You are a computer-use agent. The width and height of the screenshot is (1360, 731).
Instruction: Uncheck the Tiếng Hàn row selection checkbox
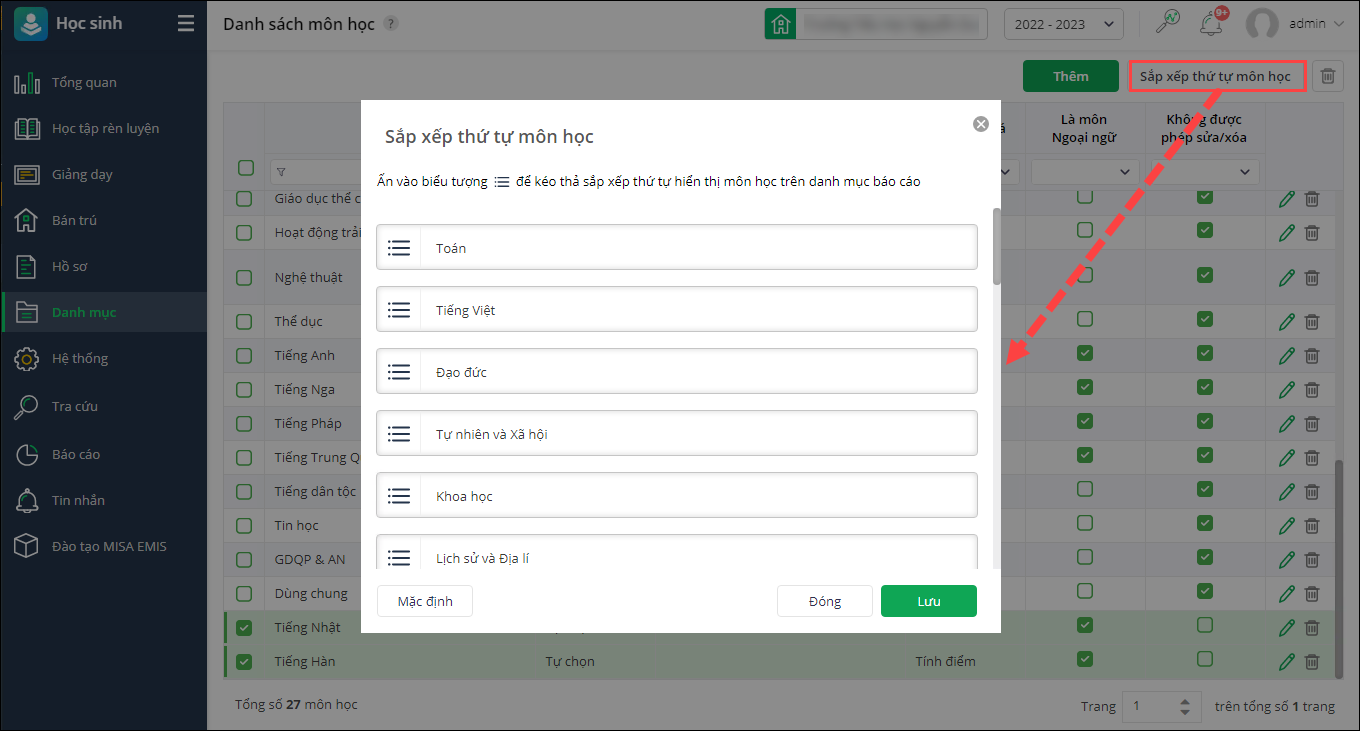click(x=244, y=662)
